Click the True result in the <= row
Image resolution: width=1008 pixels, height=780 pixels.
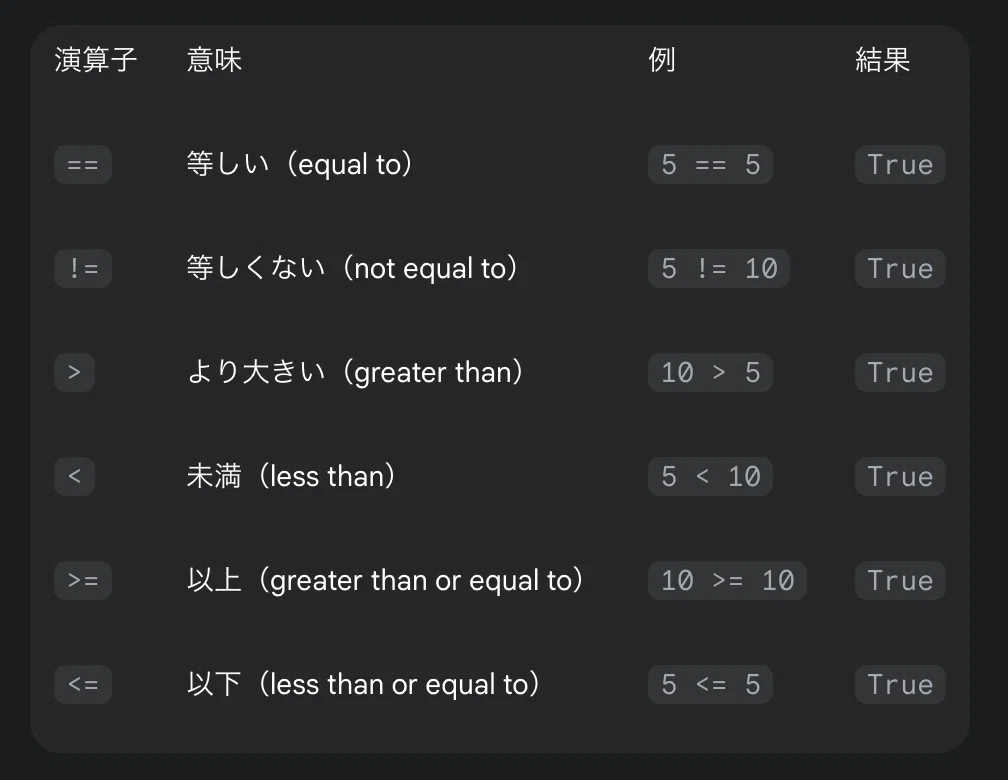[x=900, y=684]
